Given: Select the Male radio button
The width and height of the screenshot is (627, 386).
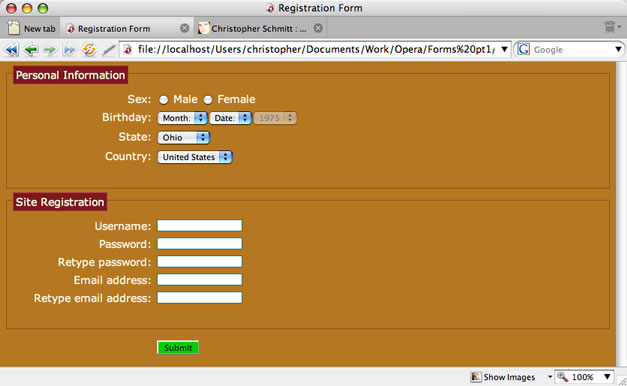Looking at the screenshot, I should pos(163,100).
